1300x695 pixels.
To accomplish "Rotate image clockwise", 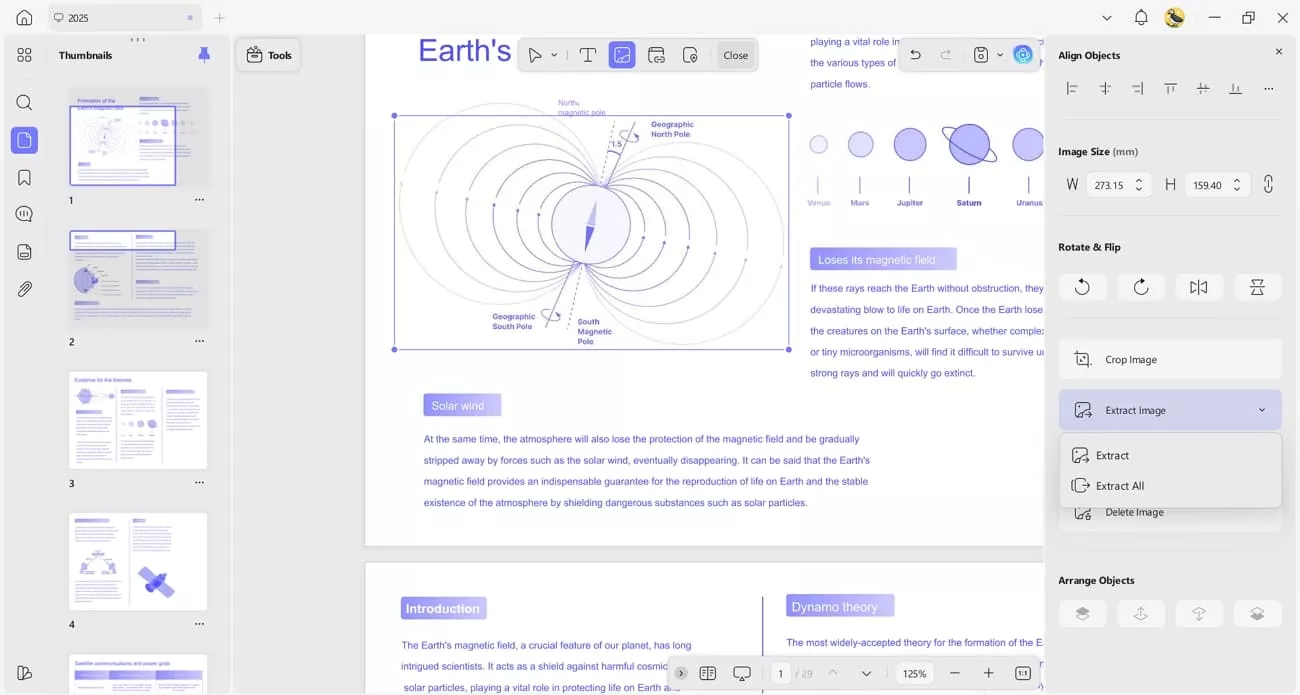I will (x=1141, y=287).
